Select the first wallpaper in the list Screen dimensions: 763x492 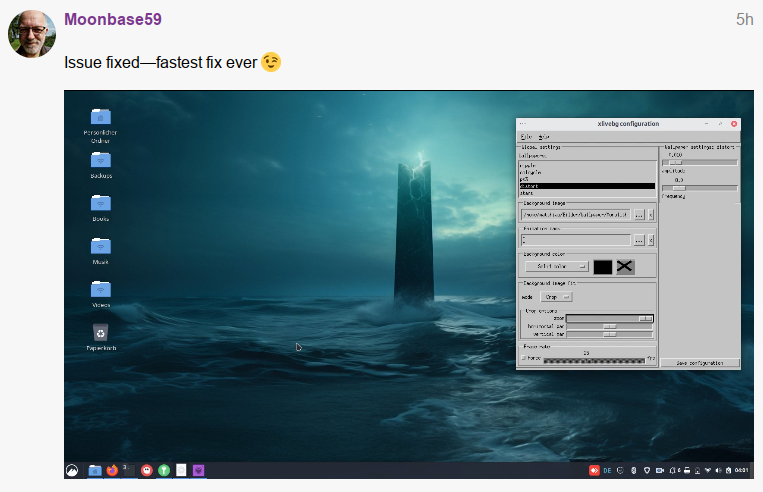[x=587, y=165]
